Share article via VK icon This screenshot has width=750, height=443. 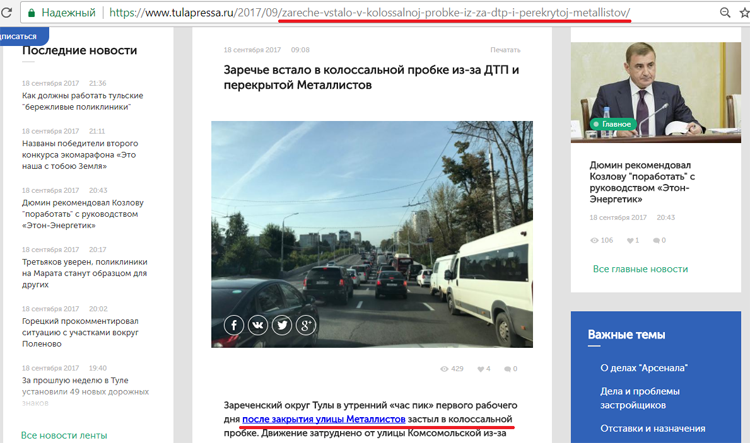click(257, 325)
